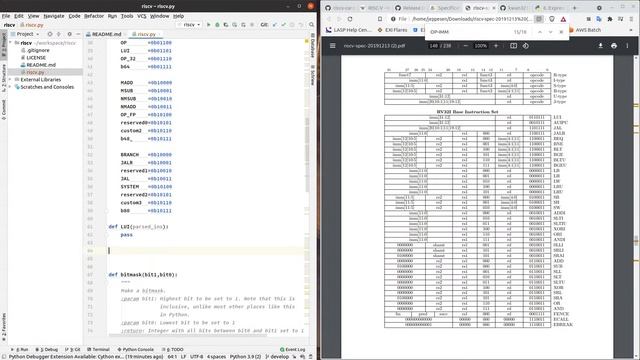Open the 4 spaces indent selector
This screenshot has height=360, width=640.
coord(216,357)
